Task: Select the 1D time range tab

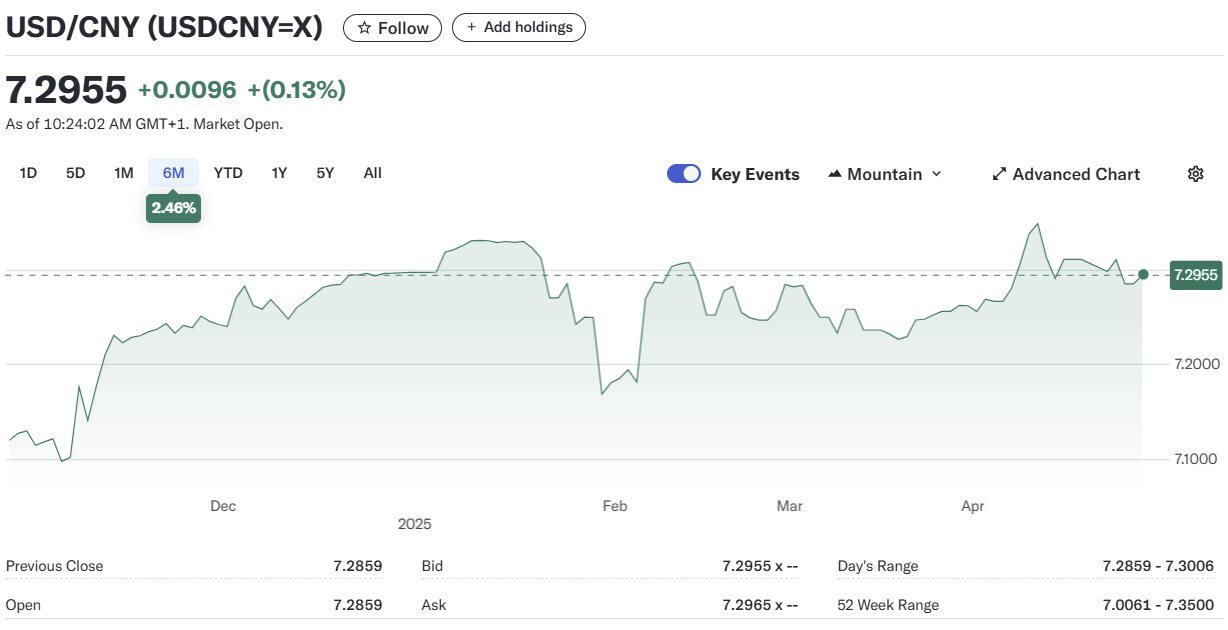Action: (x=28, y=173)
